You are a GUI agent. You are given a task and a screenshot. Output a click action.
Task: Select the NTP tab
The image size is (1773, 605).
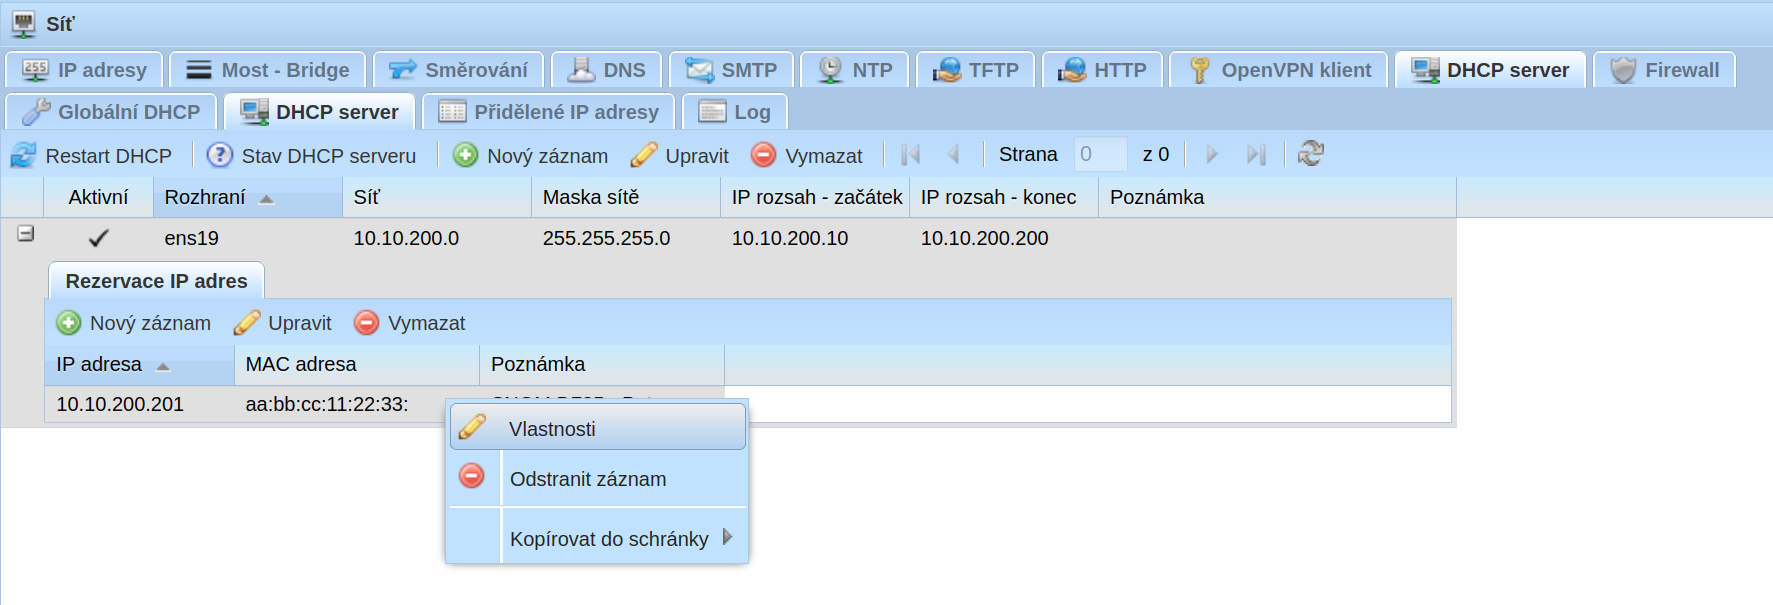coord(855,70)
